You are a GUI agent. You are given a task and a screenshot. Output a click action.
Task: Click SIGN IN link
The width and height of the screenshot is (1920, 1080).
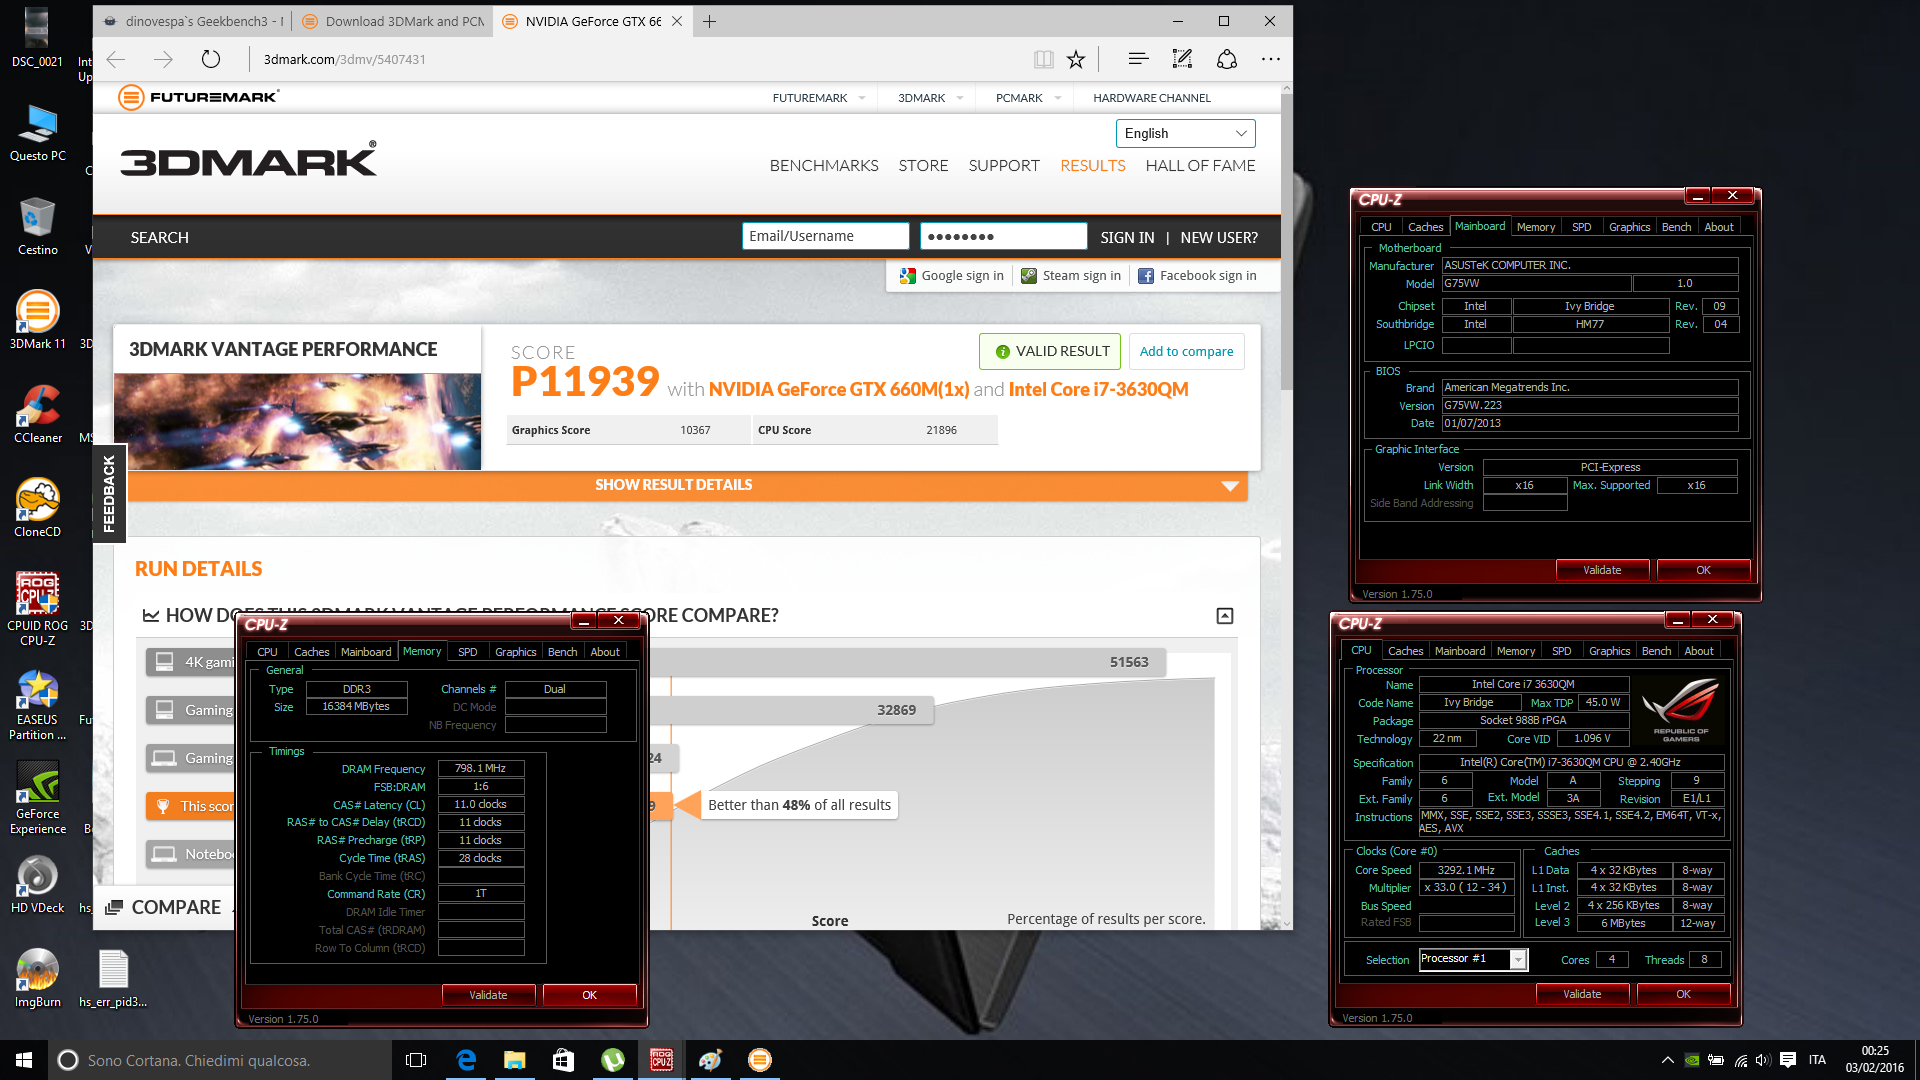pos(1127,238)
